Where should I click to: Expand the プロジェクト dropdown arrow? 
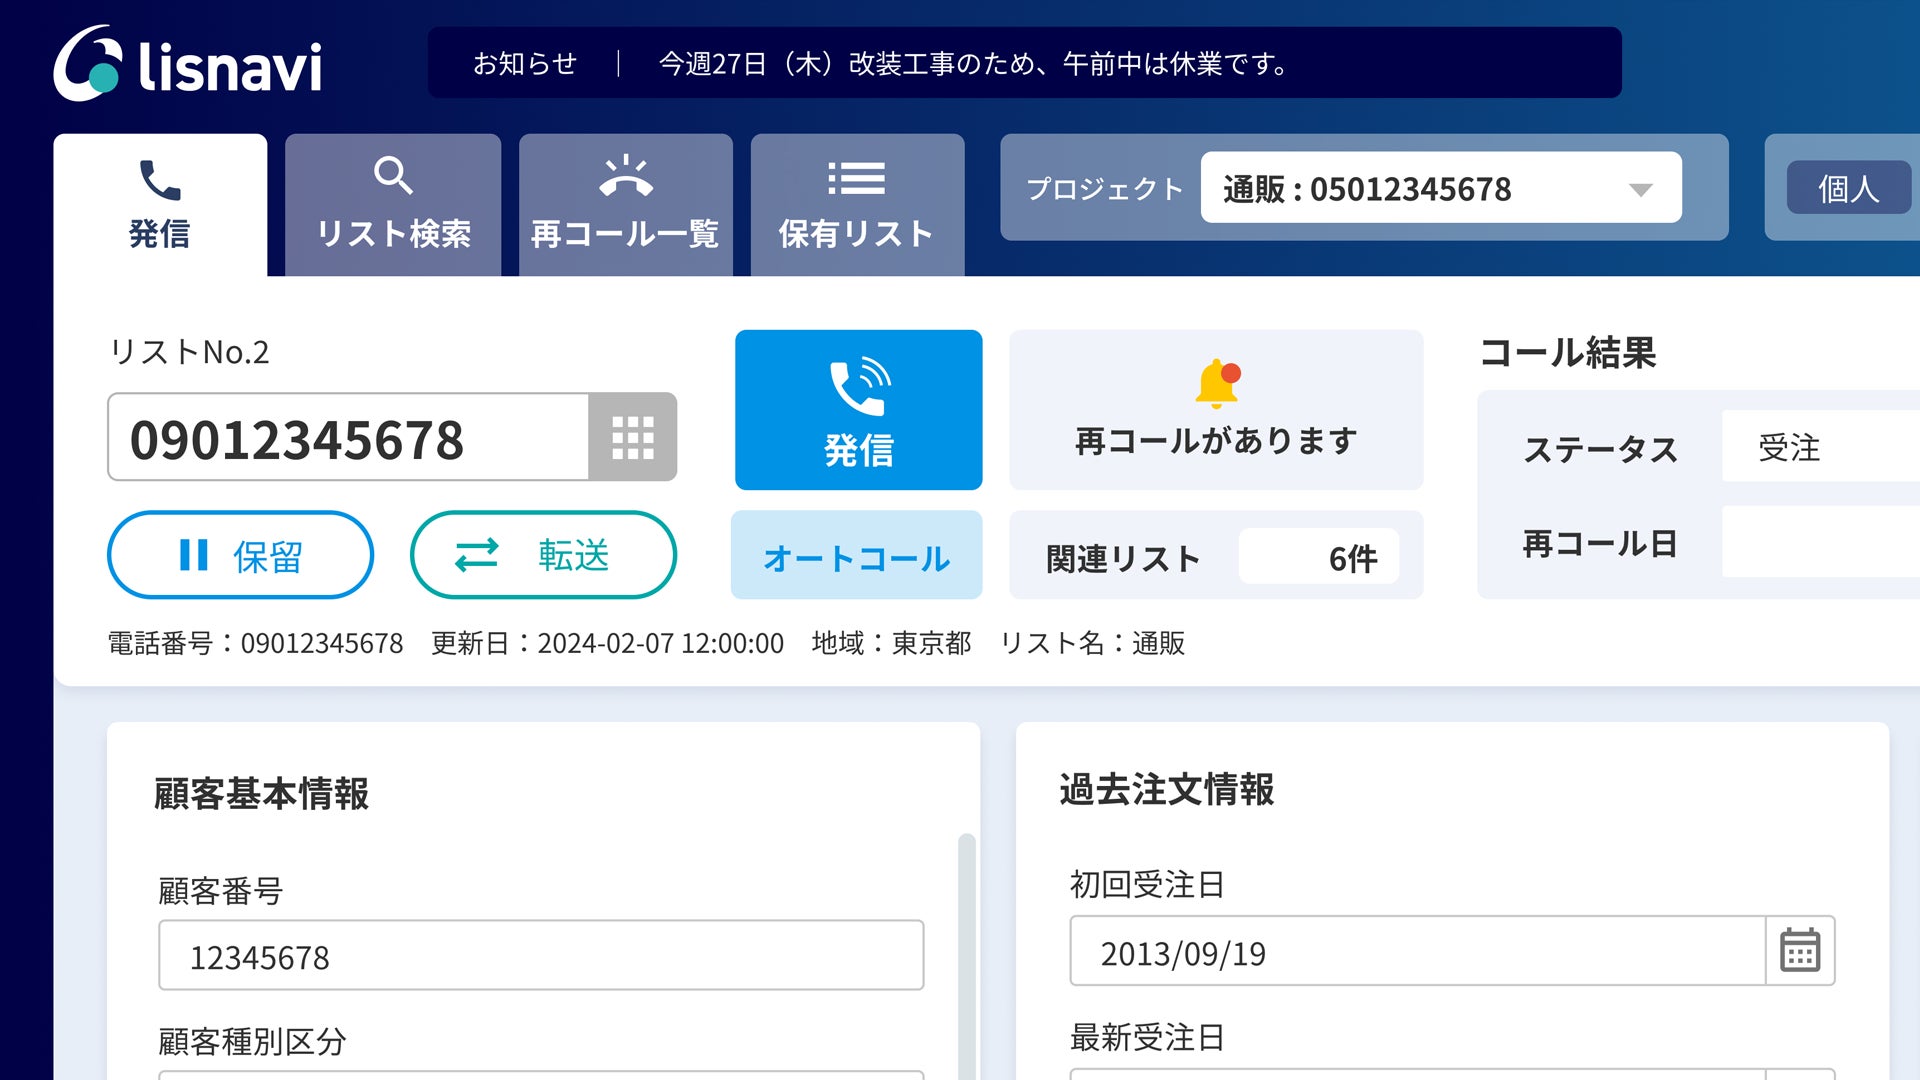[1640, 189]
